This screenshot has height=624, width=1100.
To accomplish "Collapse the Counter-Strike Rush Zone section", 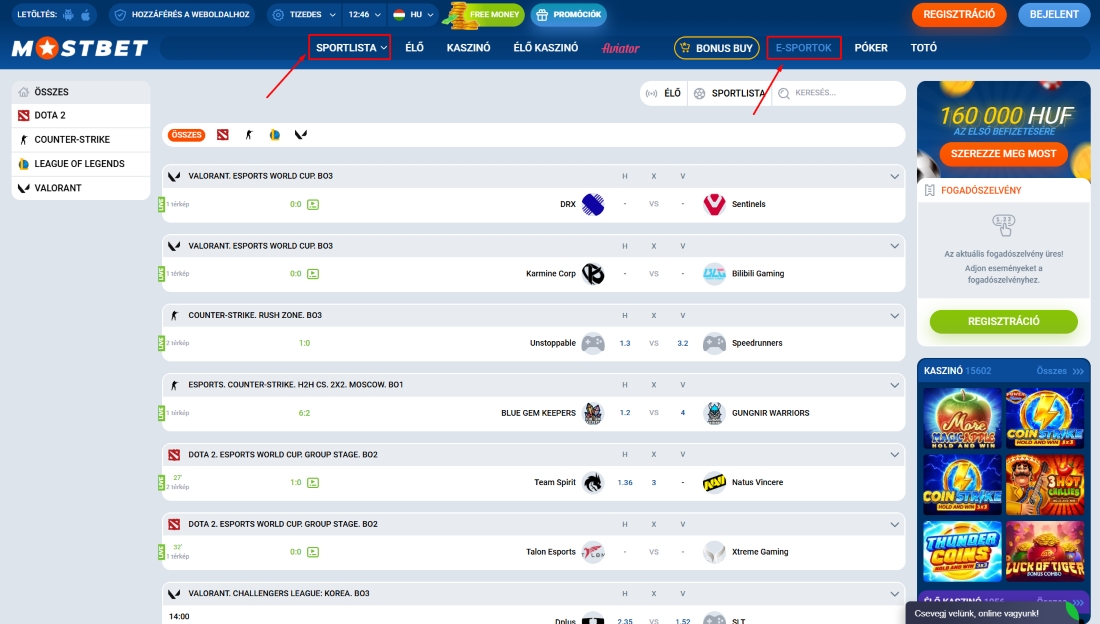I will point(894,315).
